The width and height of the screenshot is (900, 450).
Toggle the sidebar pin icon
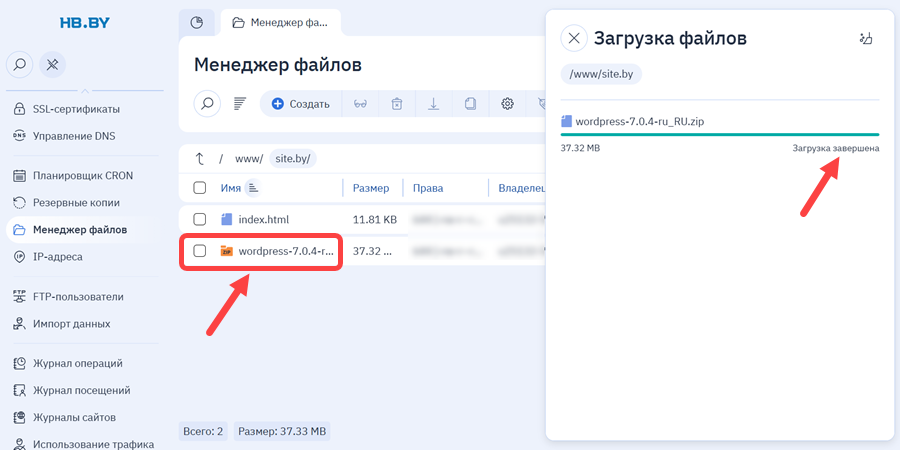coord(52,65)
